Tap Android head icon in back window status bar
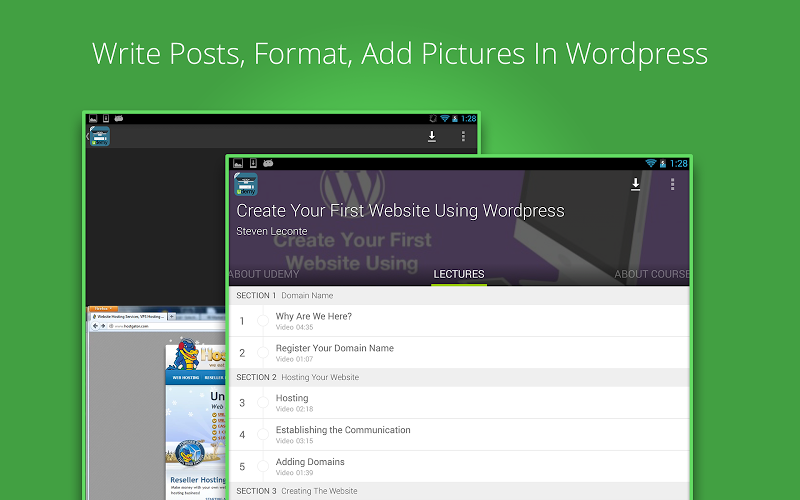 click(x=119, y=118)
